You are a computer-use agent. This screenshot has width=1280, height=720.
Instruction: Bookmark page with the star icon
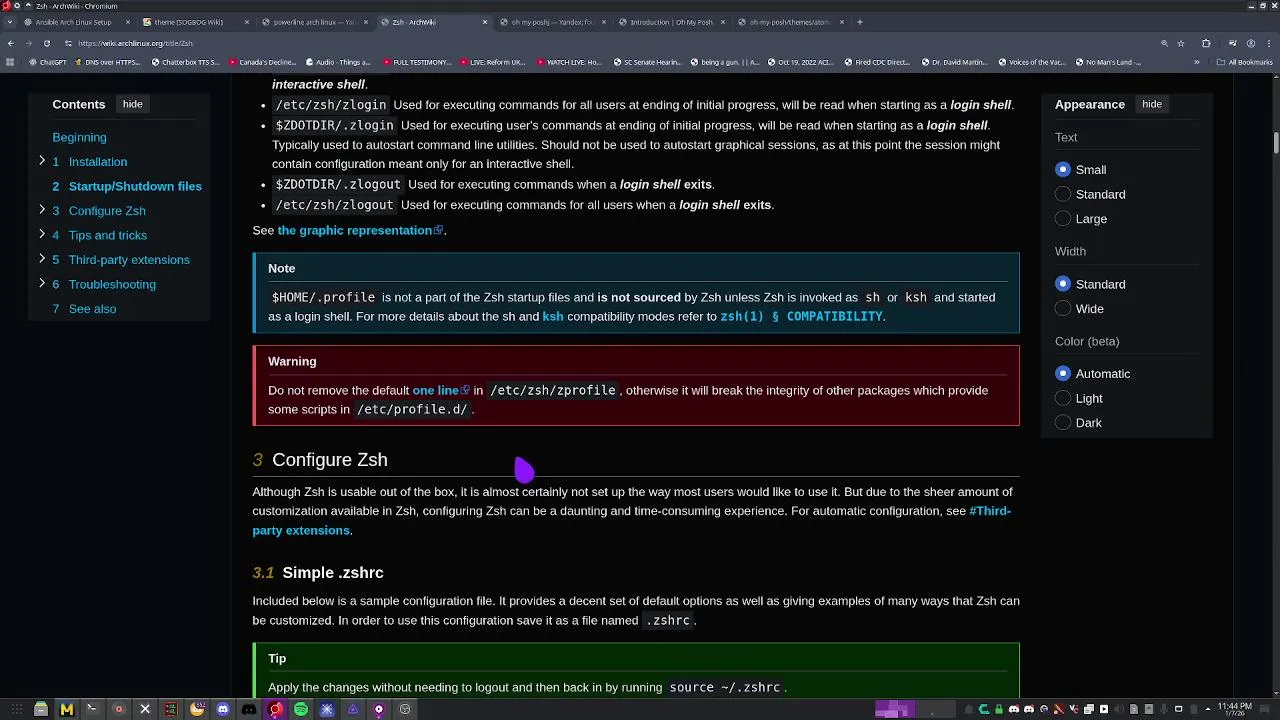[1181, 43]
